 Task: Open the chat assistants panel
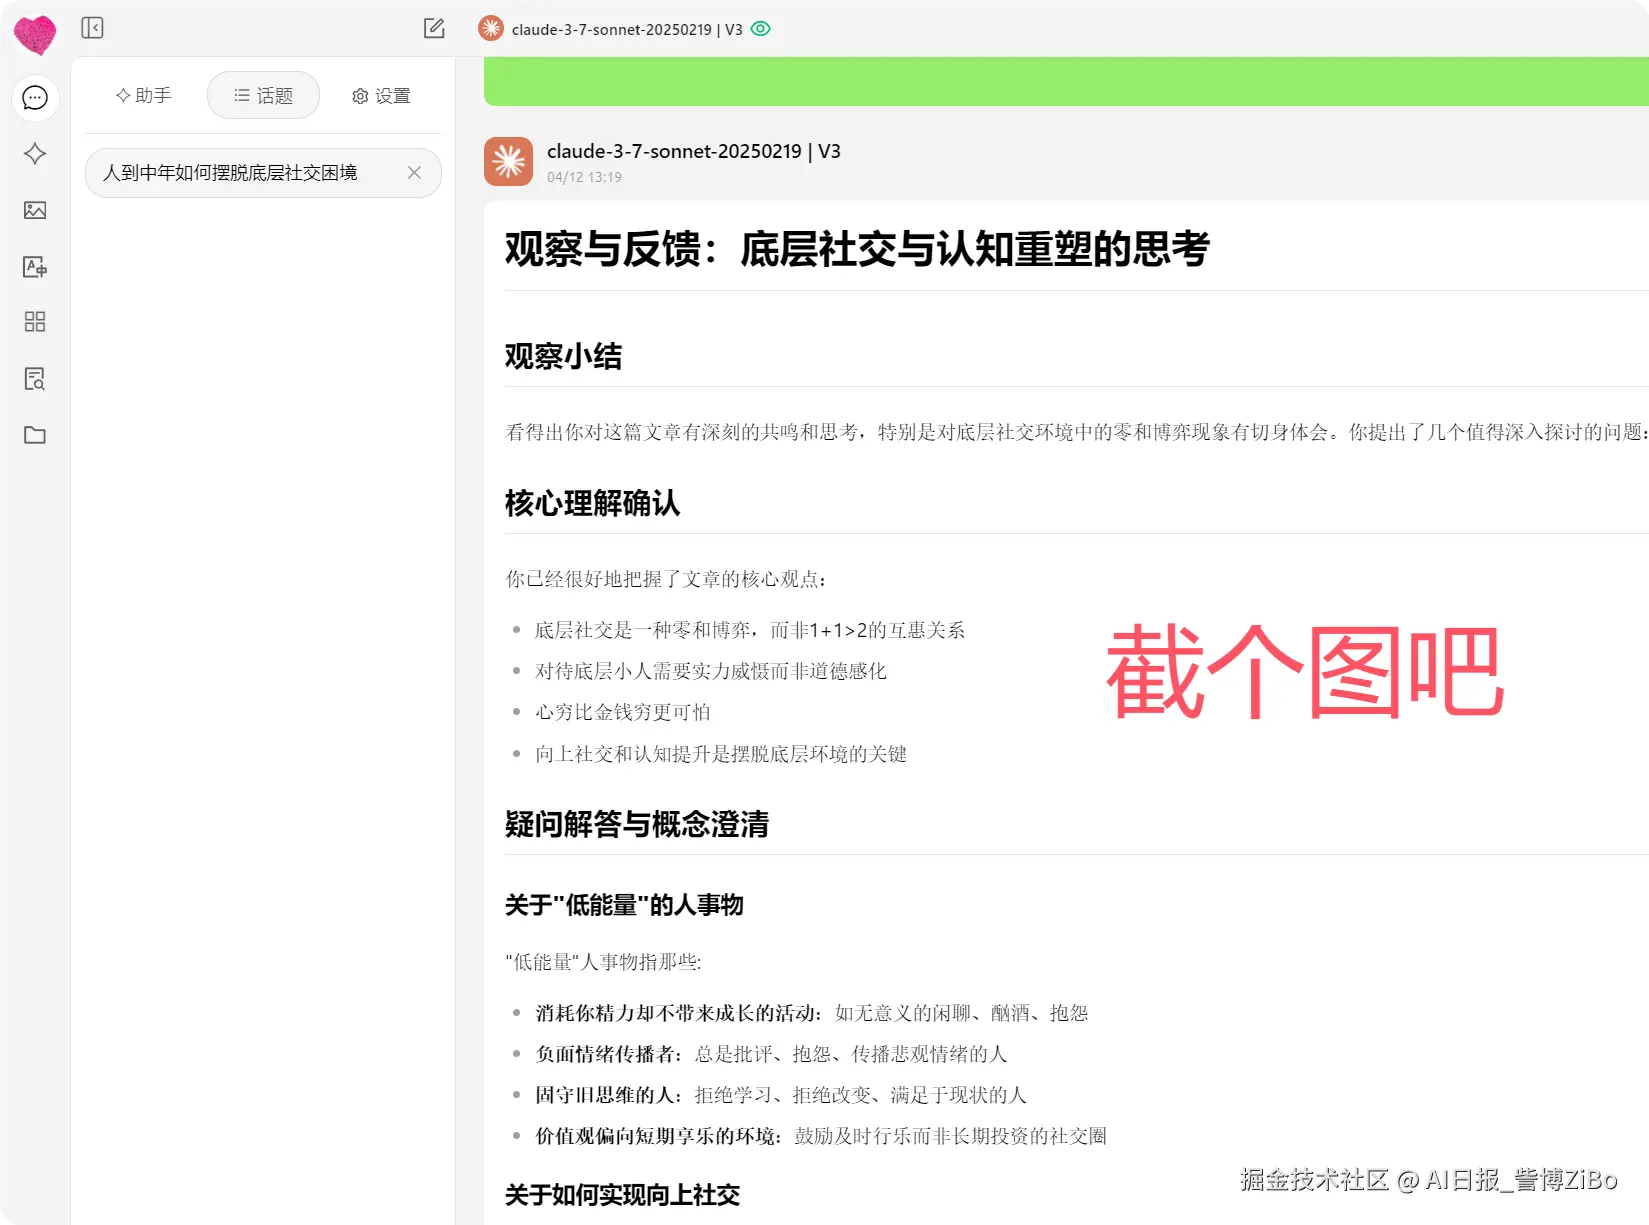(x=35, y=97)
